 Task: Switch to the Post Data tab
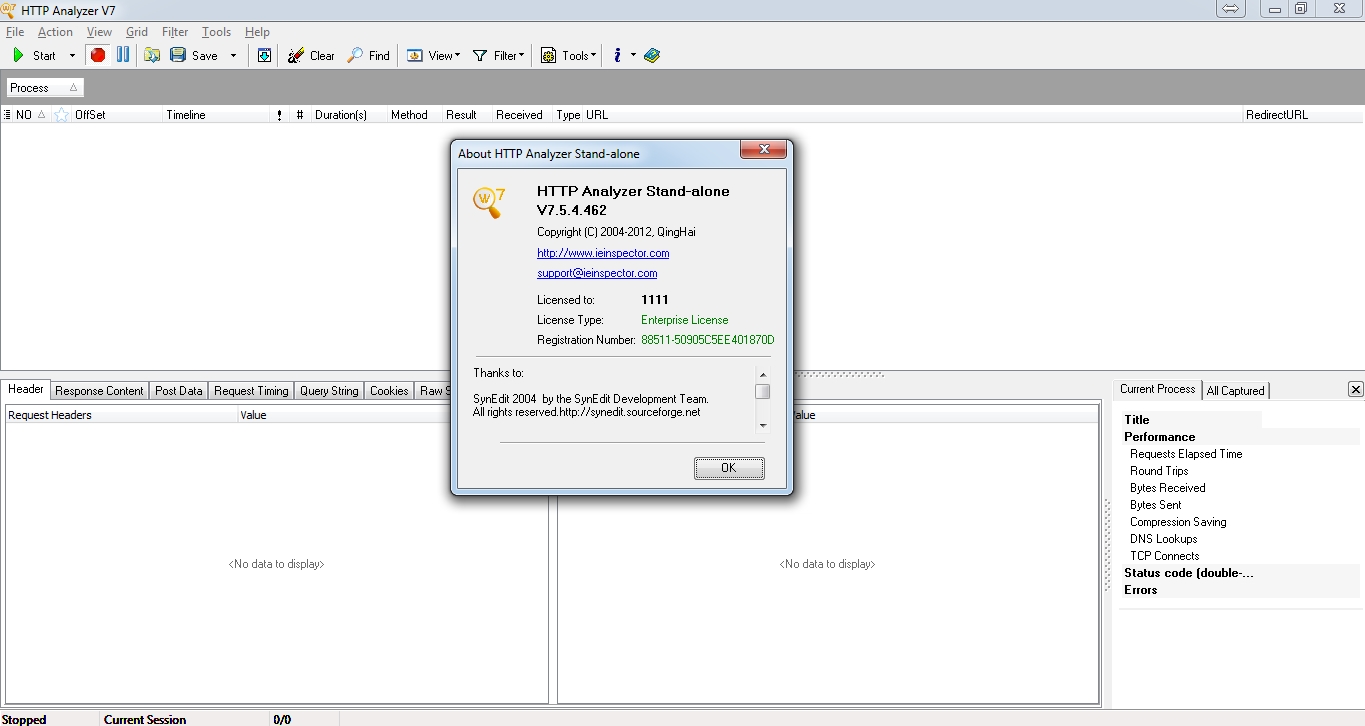179,391
